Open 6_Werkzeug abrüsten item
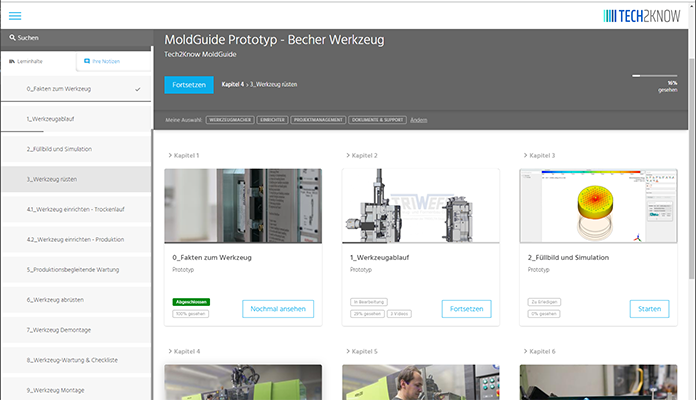The height and width of the screenshot is (400, 696). (x=76, y=300)
